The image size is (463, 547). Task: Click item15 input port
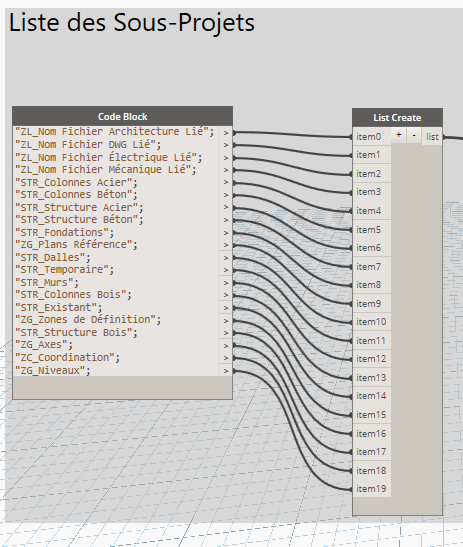[x=372, y=414]
